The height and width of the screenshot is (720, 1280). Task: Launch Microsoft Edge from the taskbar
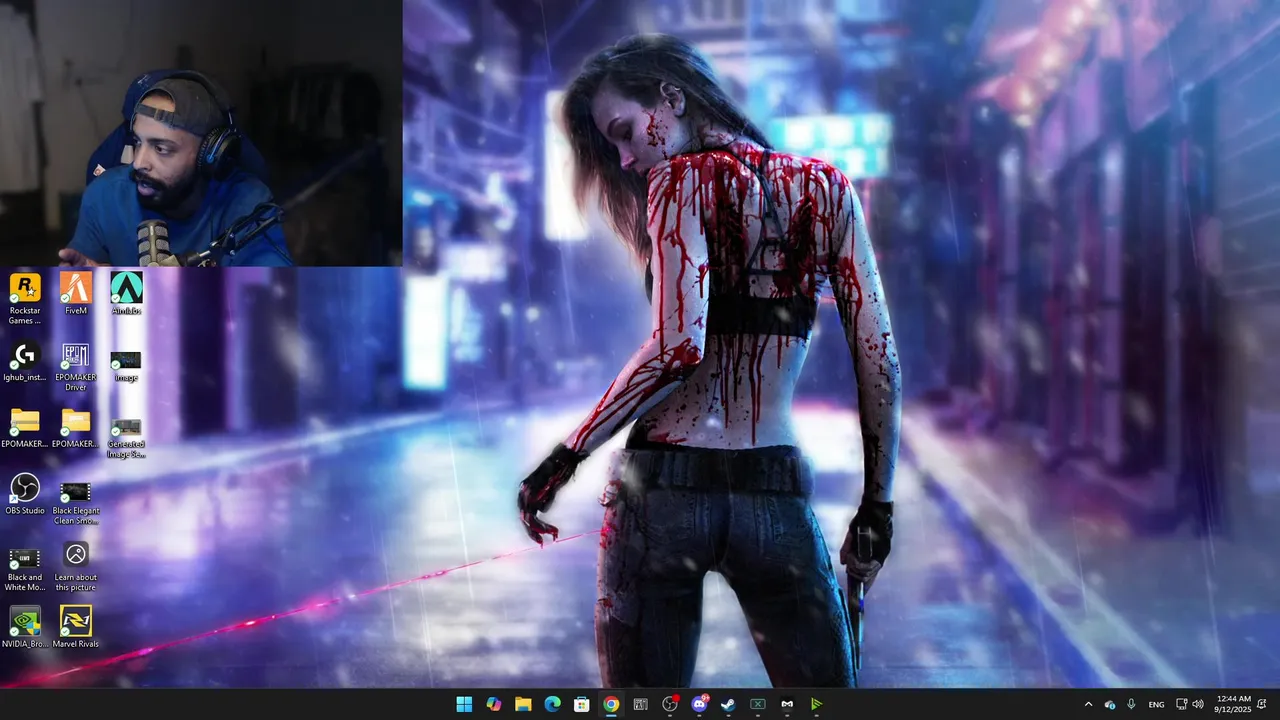pos(552,704)
